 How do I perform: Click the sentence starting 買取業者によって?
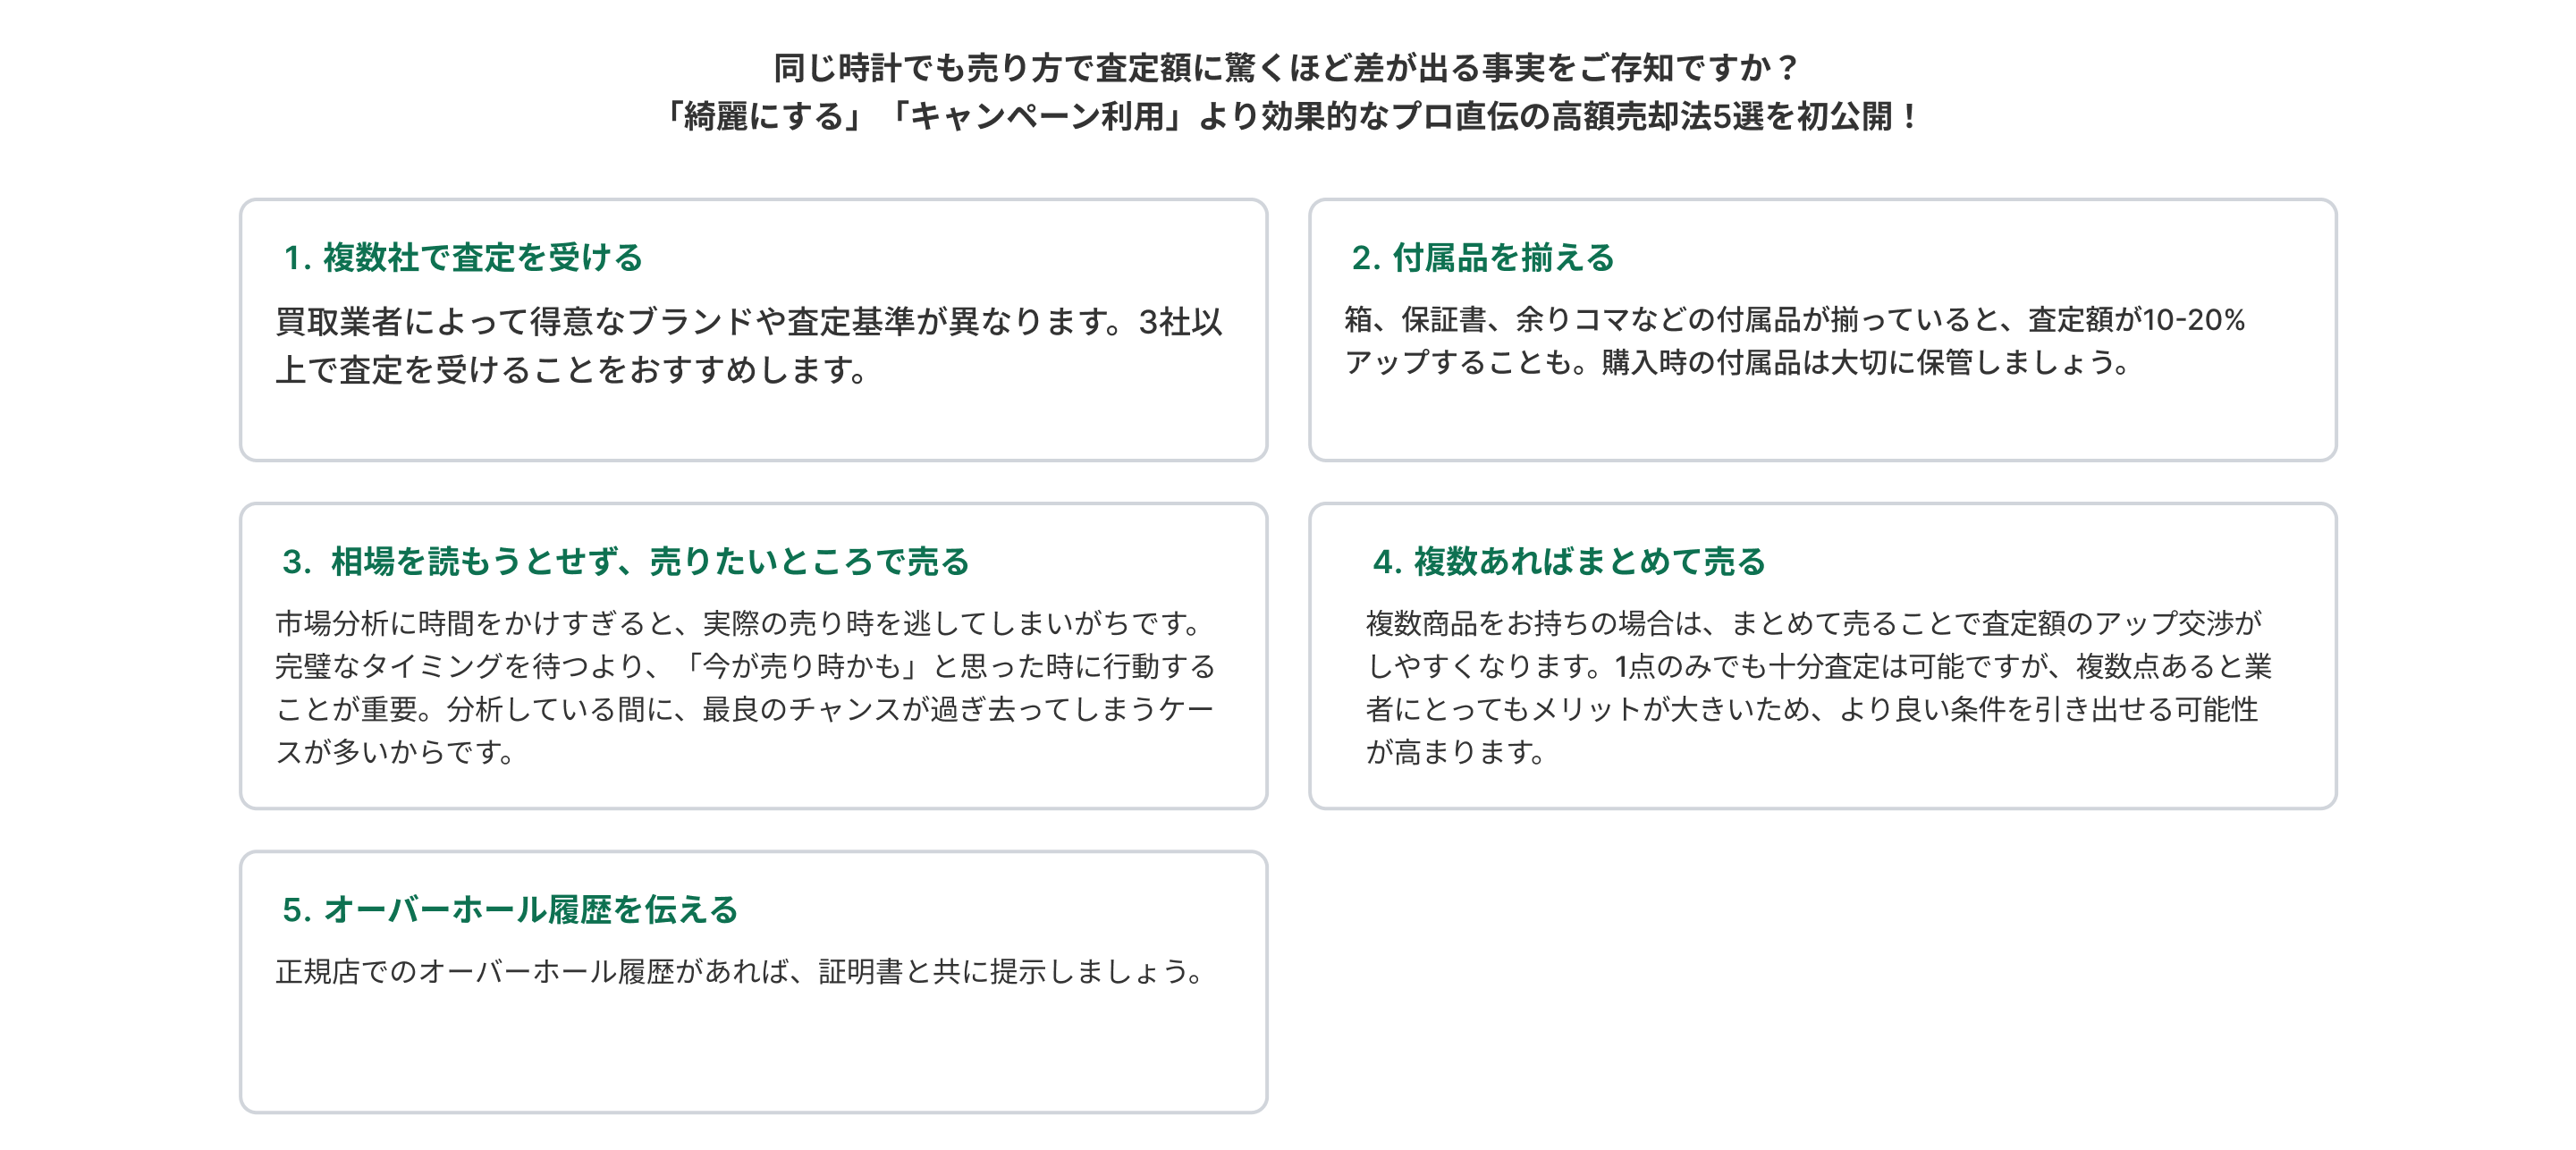(700, 322)
